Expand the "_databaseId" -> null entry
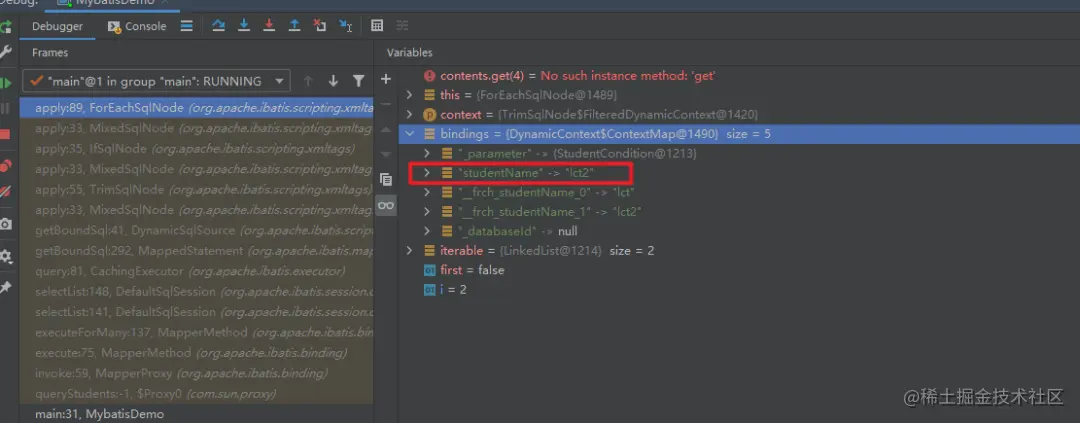 [427, 231]
